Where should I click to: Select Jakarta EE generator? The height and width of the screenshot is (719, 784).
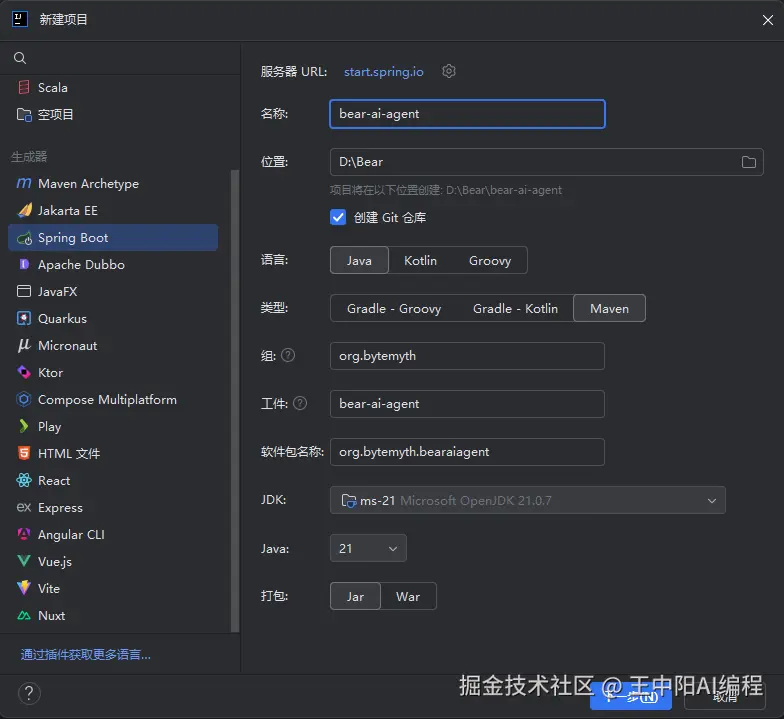(x=113, y=210)
